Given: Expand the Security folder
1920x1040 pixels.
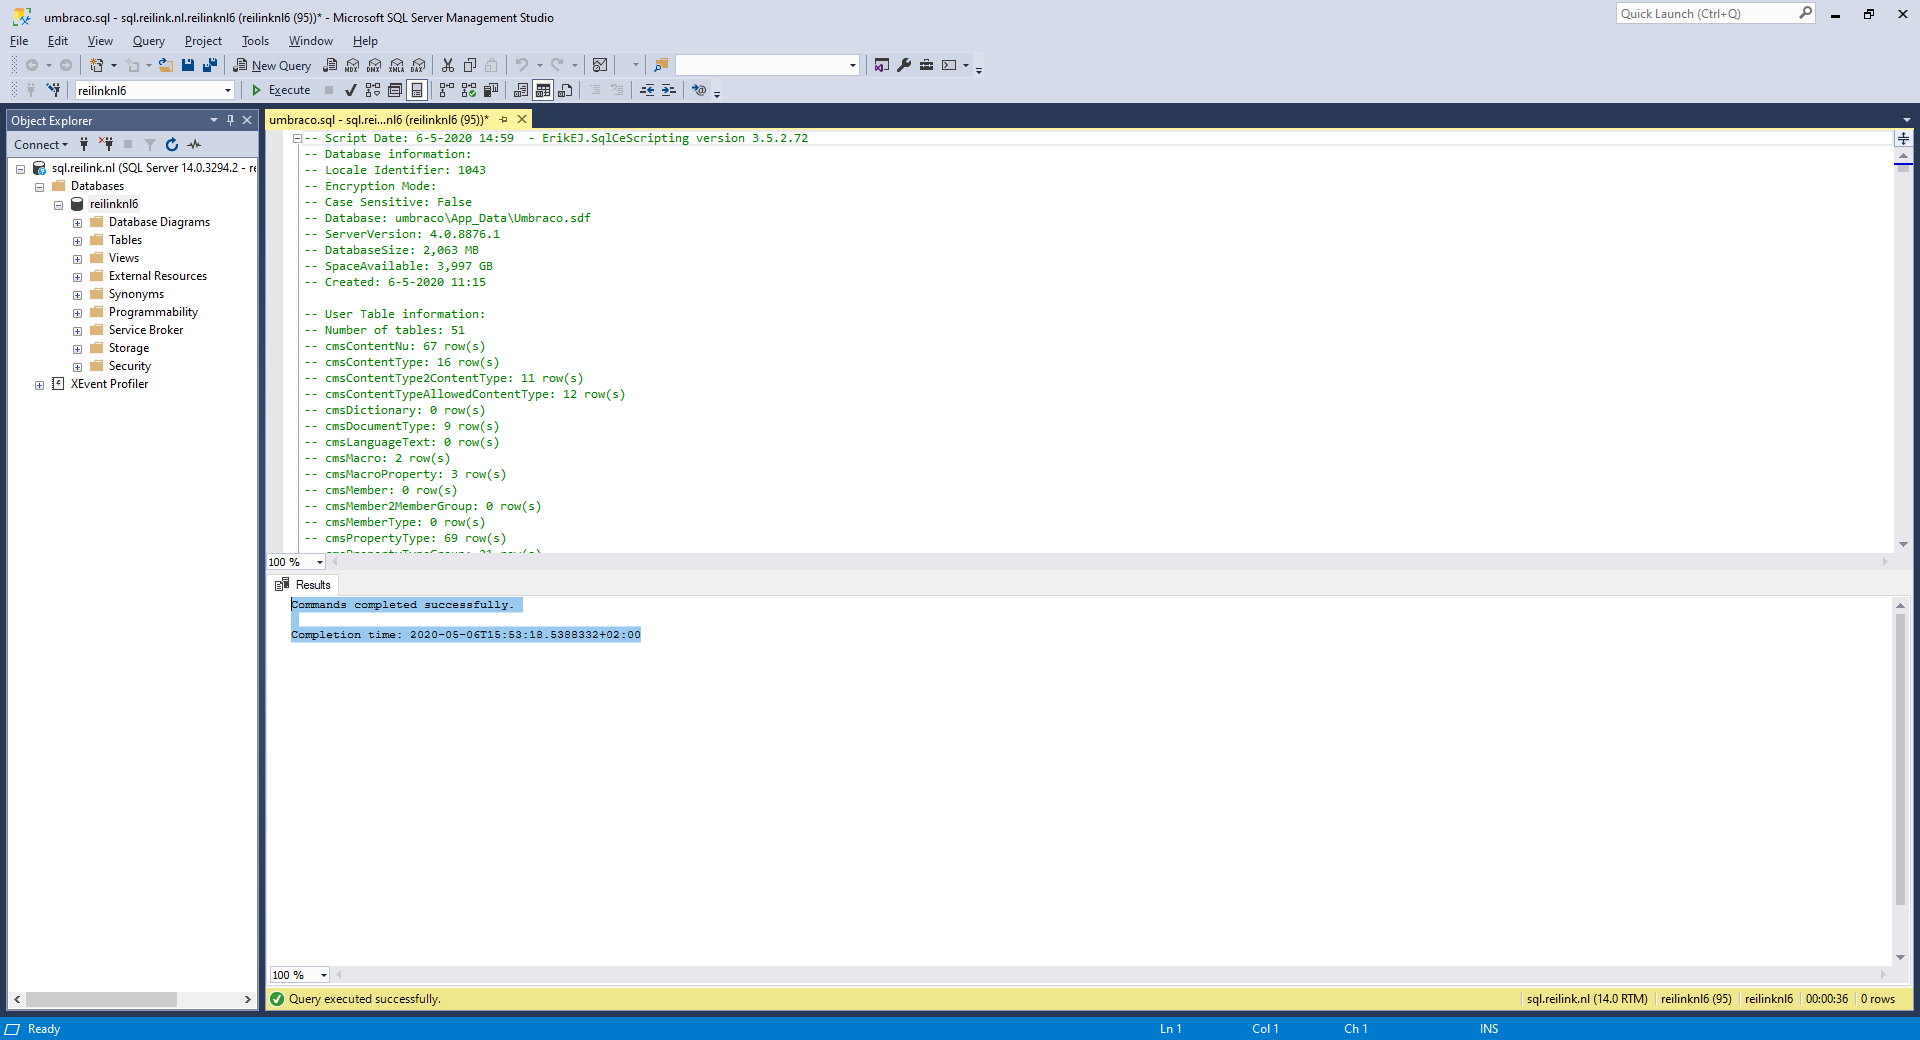Looking at the screenshot, I should [x=77, y=367].
